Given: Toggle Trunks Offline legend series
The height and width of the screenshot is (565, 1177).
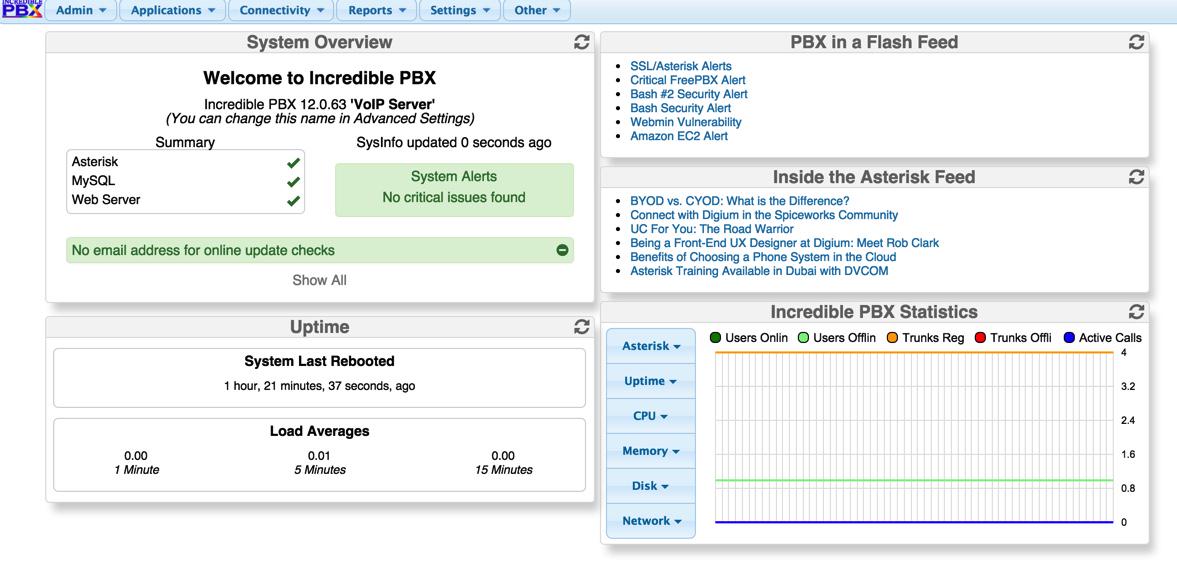Looking at the screenshot, I should click(x=1013, y=338).
